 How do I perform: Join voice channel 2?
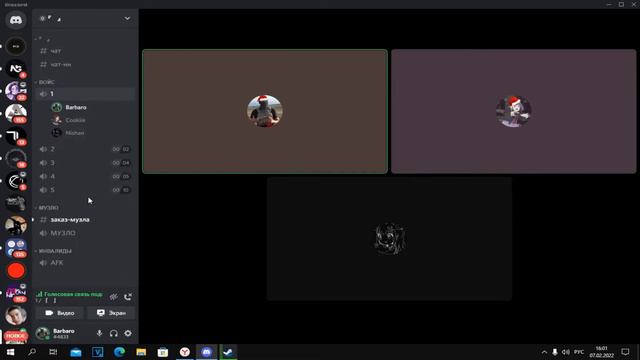[x=85, y=149]
